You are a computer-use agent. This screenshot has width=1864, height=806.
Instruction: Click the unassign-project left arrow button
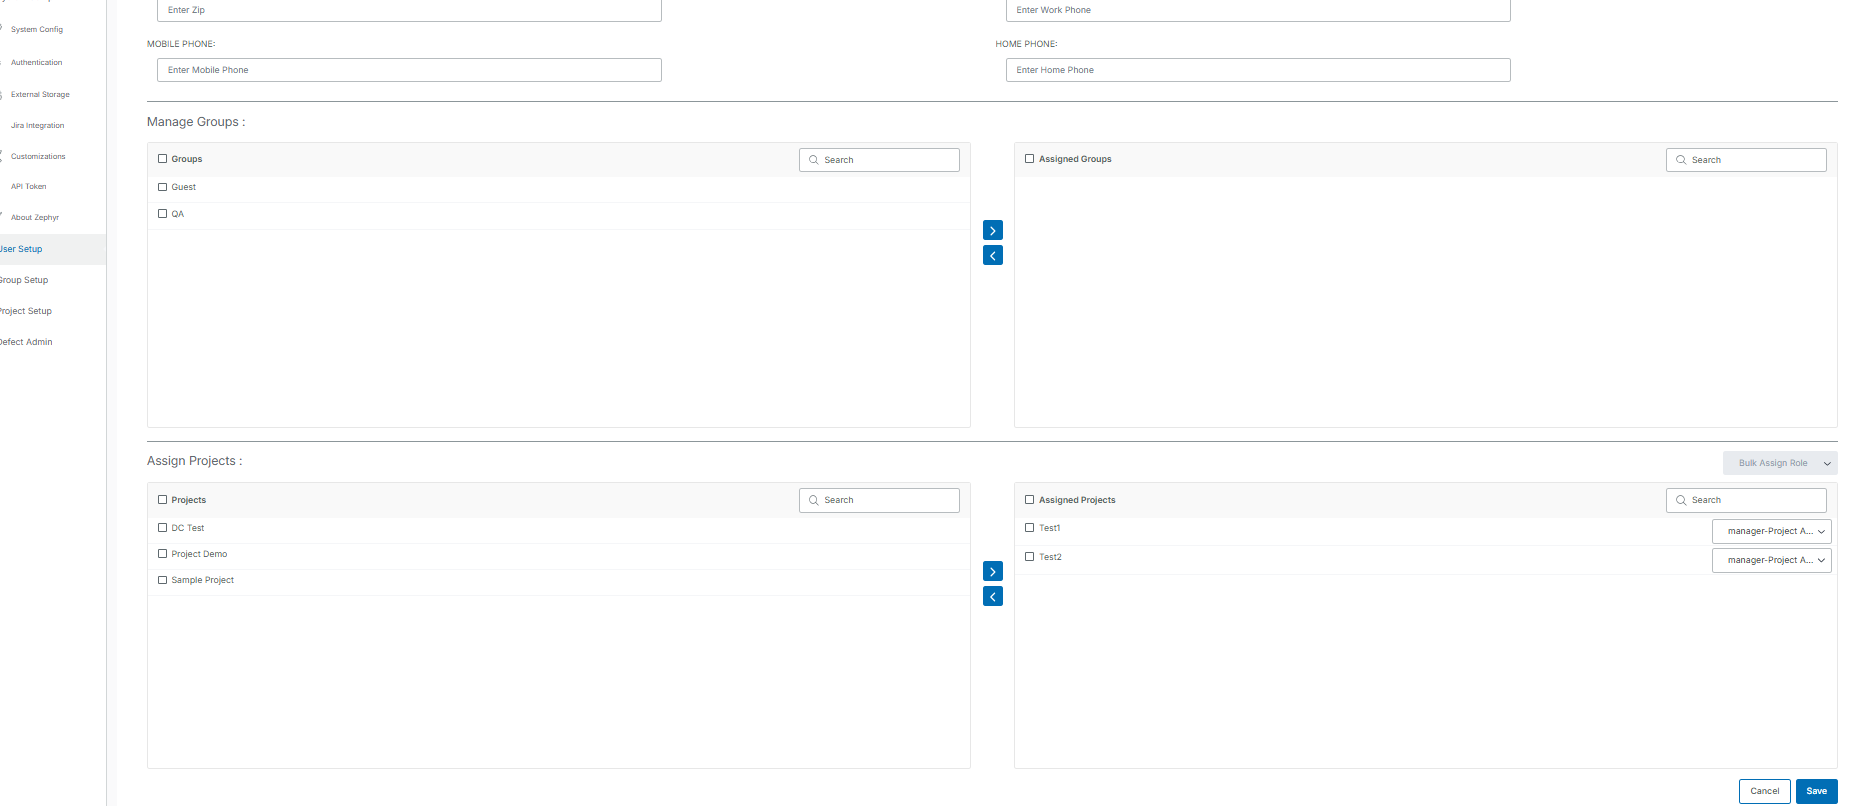point(992,597)
